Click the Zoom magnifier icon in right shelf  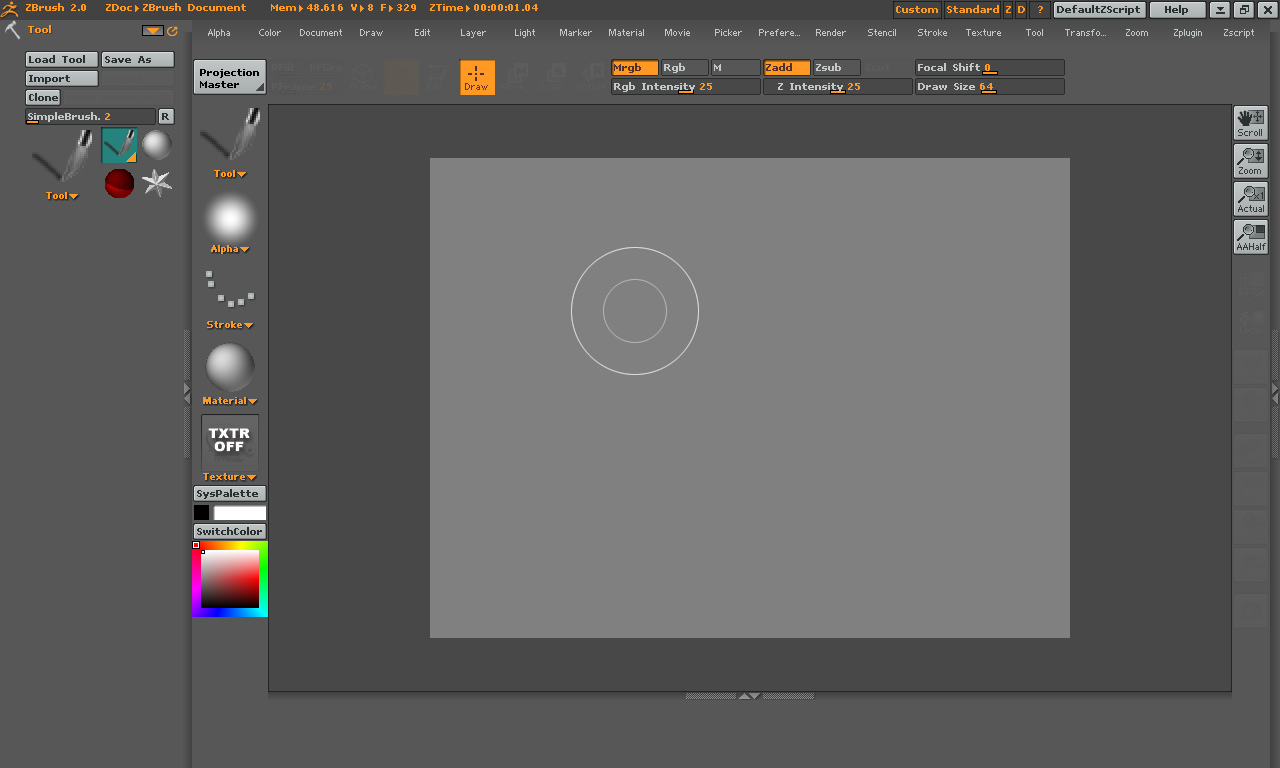click(1250, 160)
